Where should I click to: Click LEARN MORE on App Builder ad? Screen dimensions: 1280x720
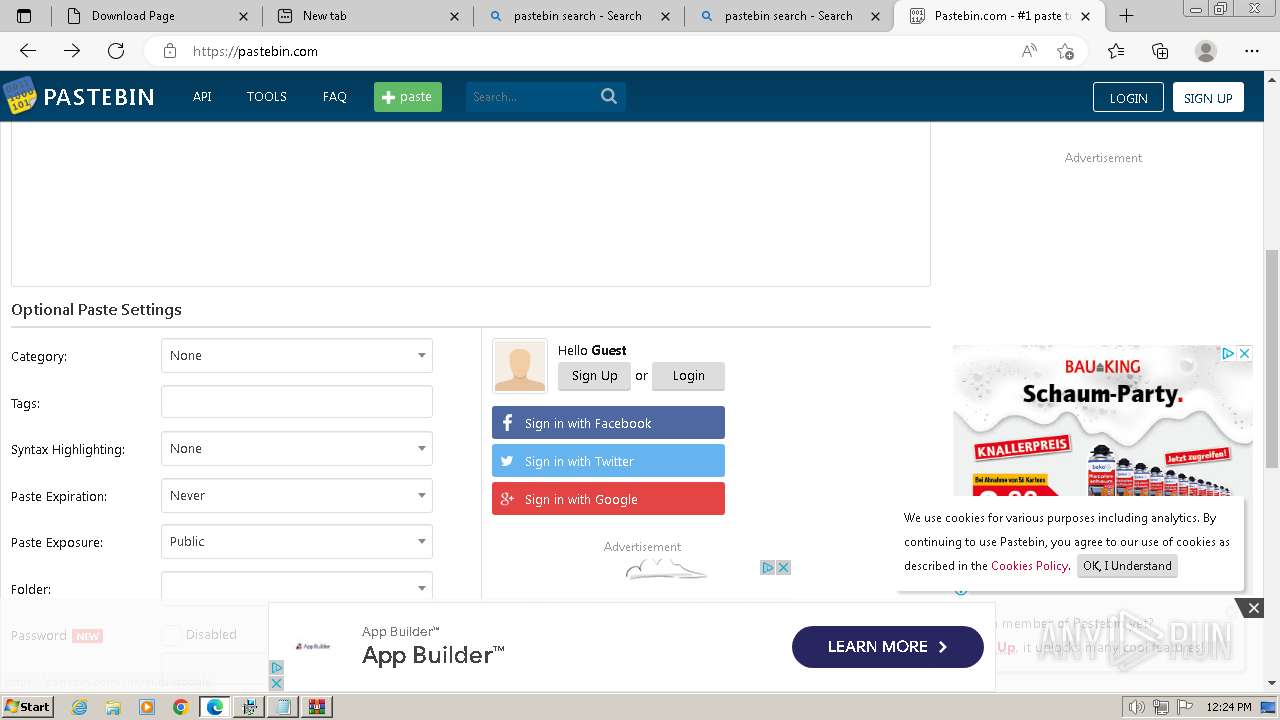(x=888, y=647)
